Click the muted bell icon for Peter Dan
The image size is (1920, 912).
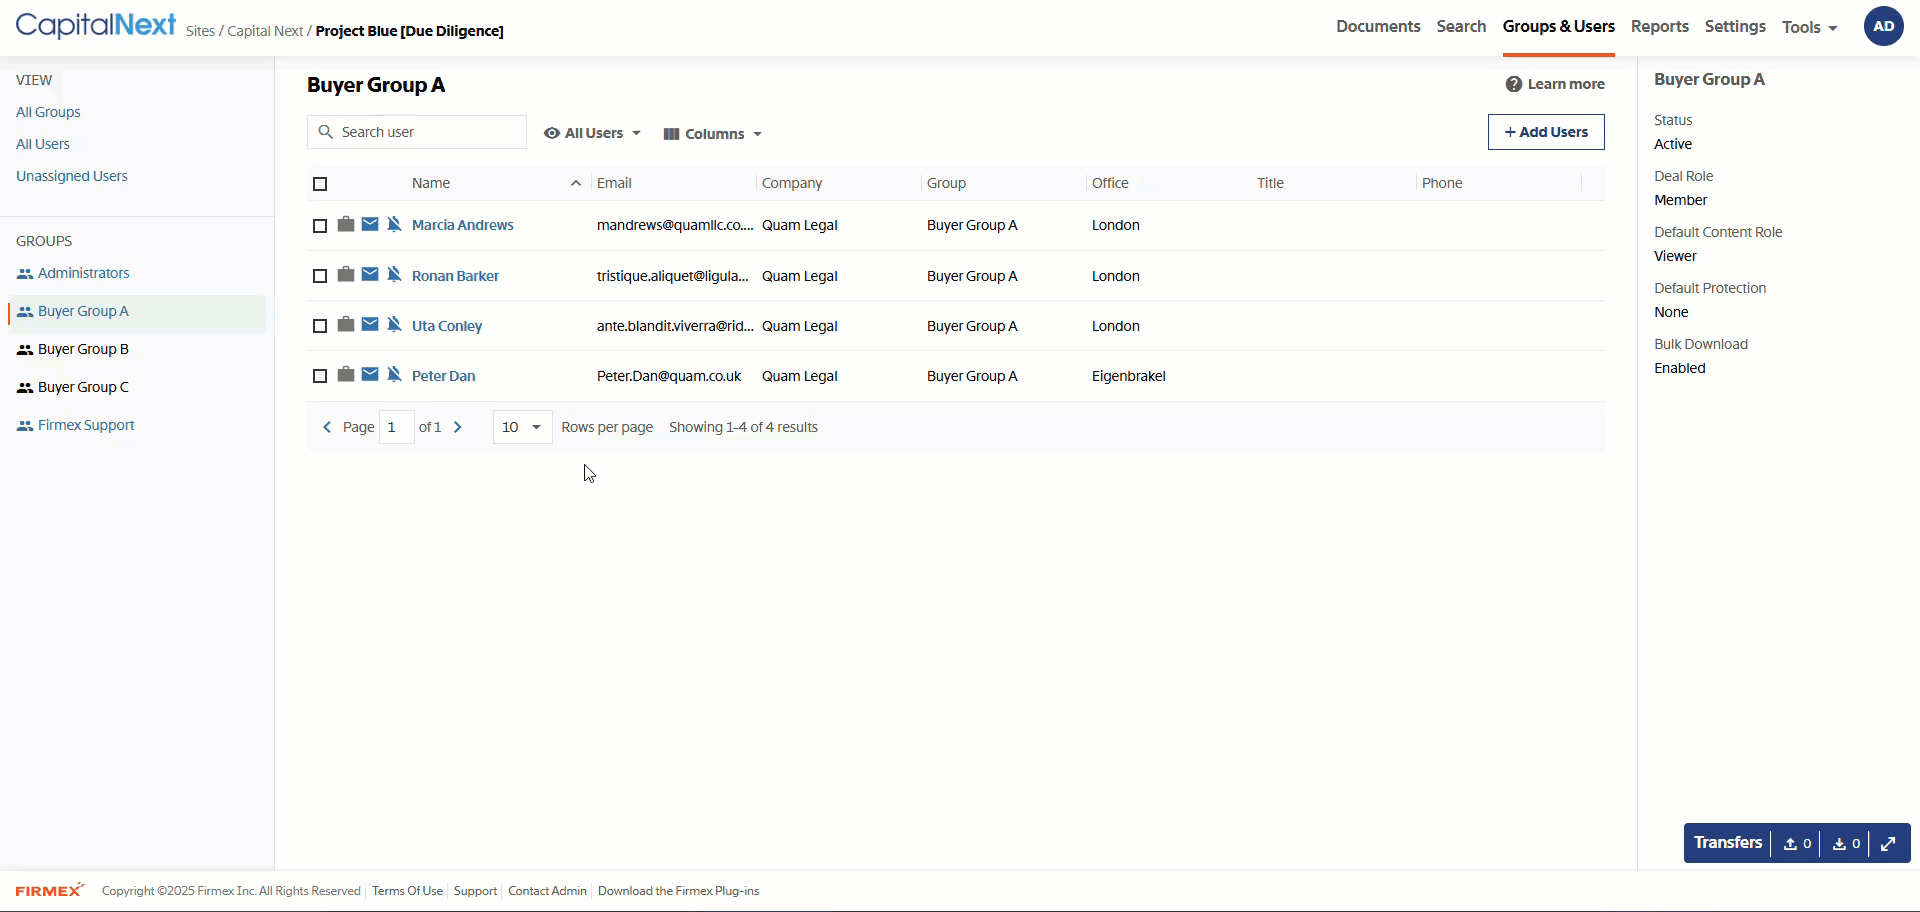click(394, 374)
